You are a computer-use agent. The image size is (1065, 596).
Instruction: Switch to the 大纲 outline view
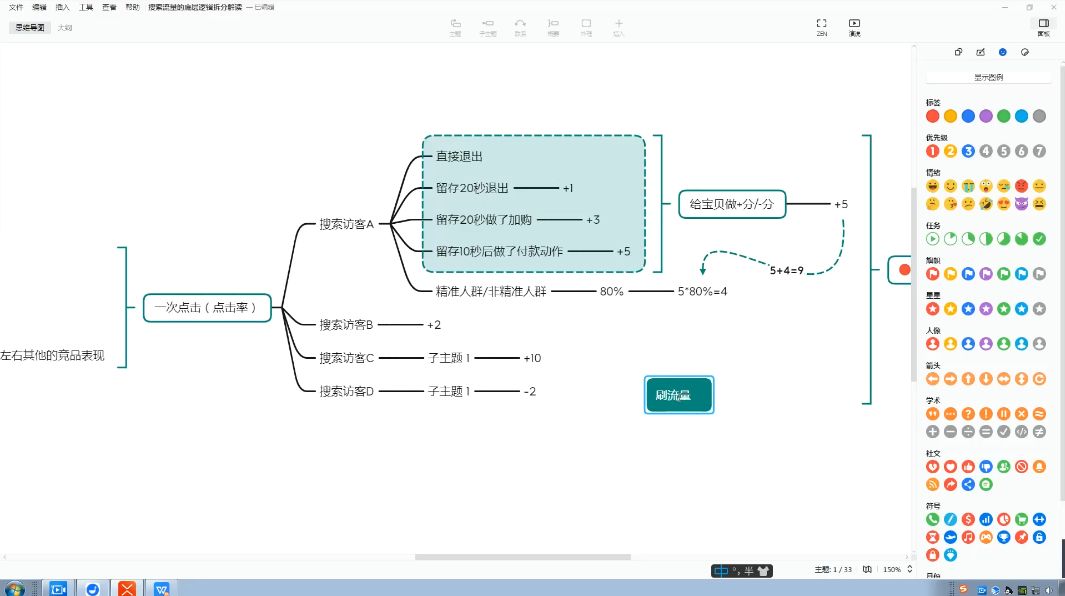point(65,28)
